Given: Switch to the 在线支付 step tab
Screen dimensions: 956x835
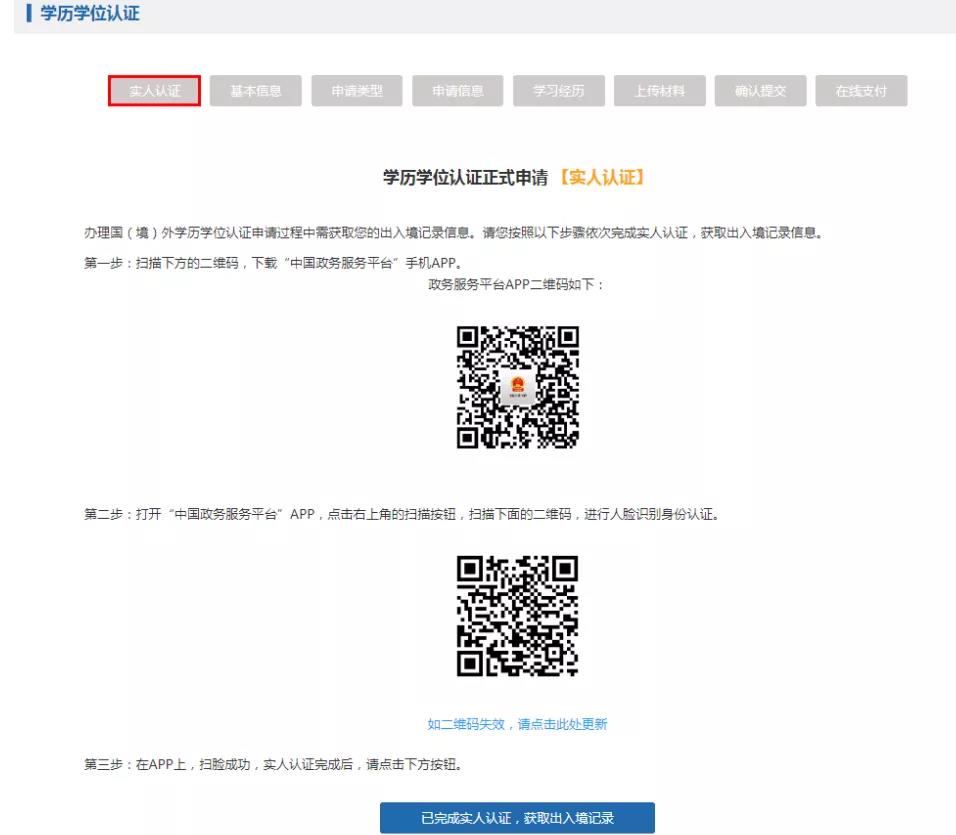Looking at the screenshot, I should [x=861, y=91].
